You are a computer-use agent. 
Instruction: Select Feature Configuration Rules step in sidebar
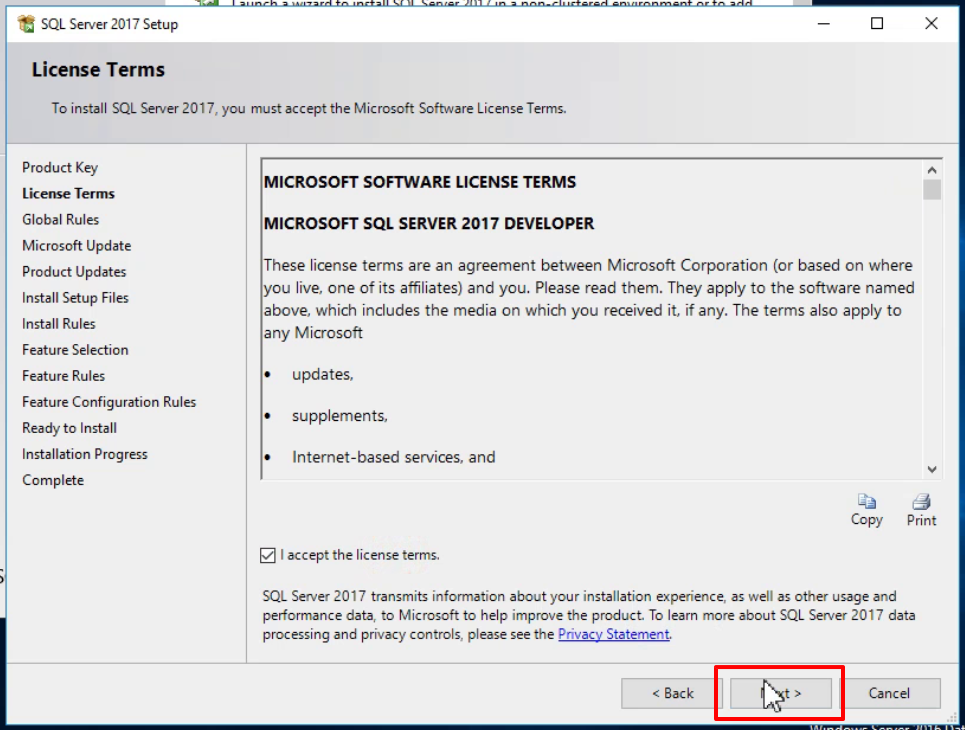(x=109, y=402)
